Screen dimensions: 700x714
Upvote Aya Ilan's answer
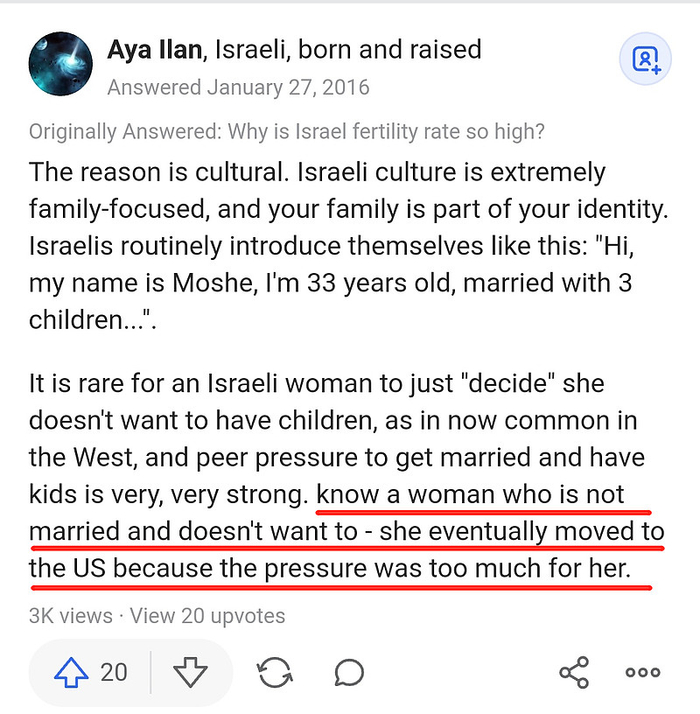click(72, 672)
